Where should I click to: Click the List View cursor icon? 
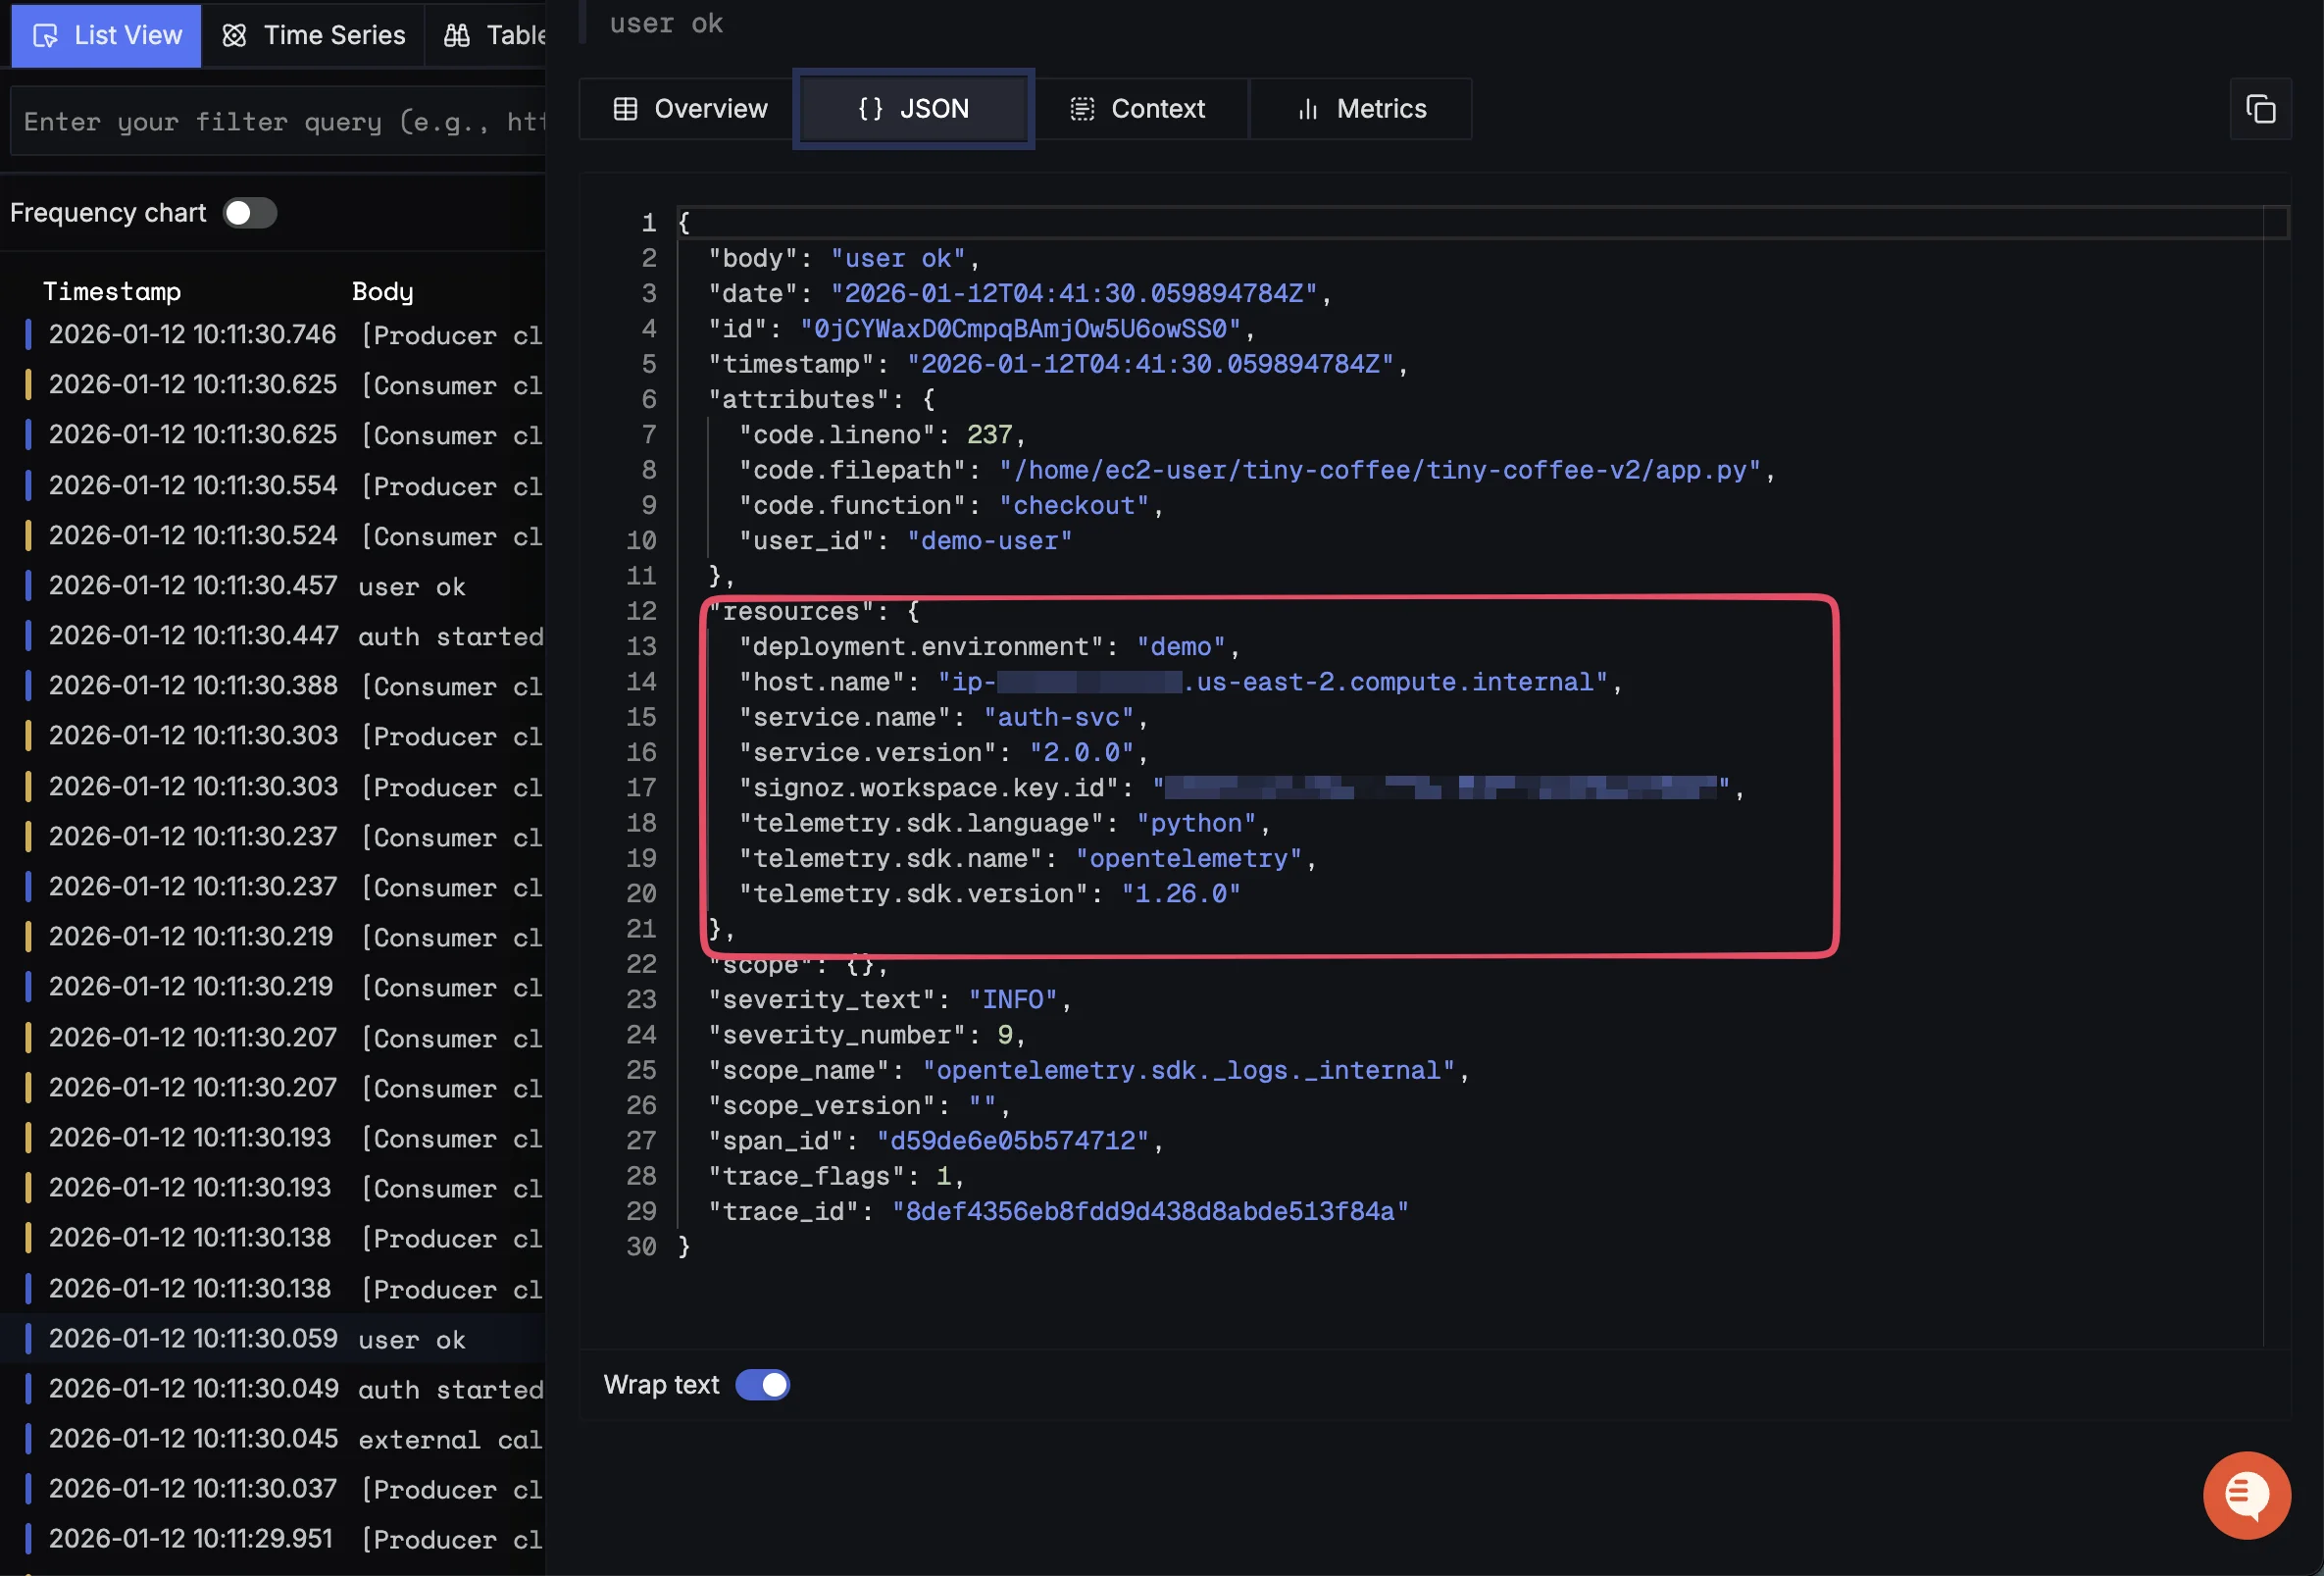45,36
